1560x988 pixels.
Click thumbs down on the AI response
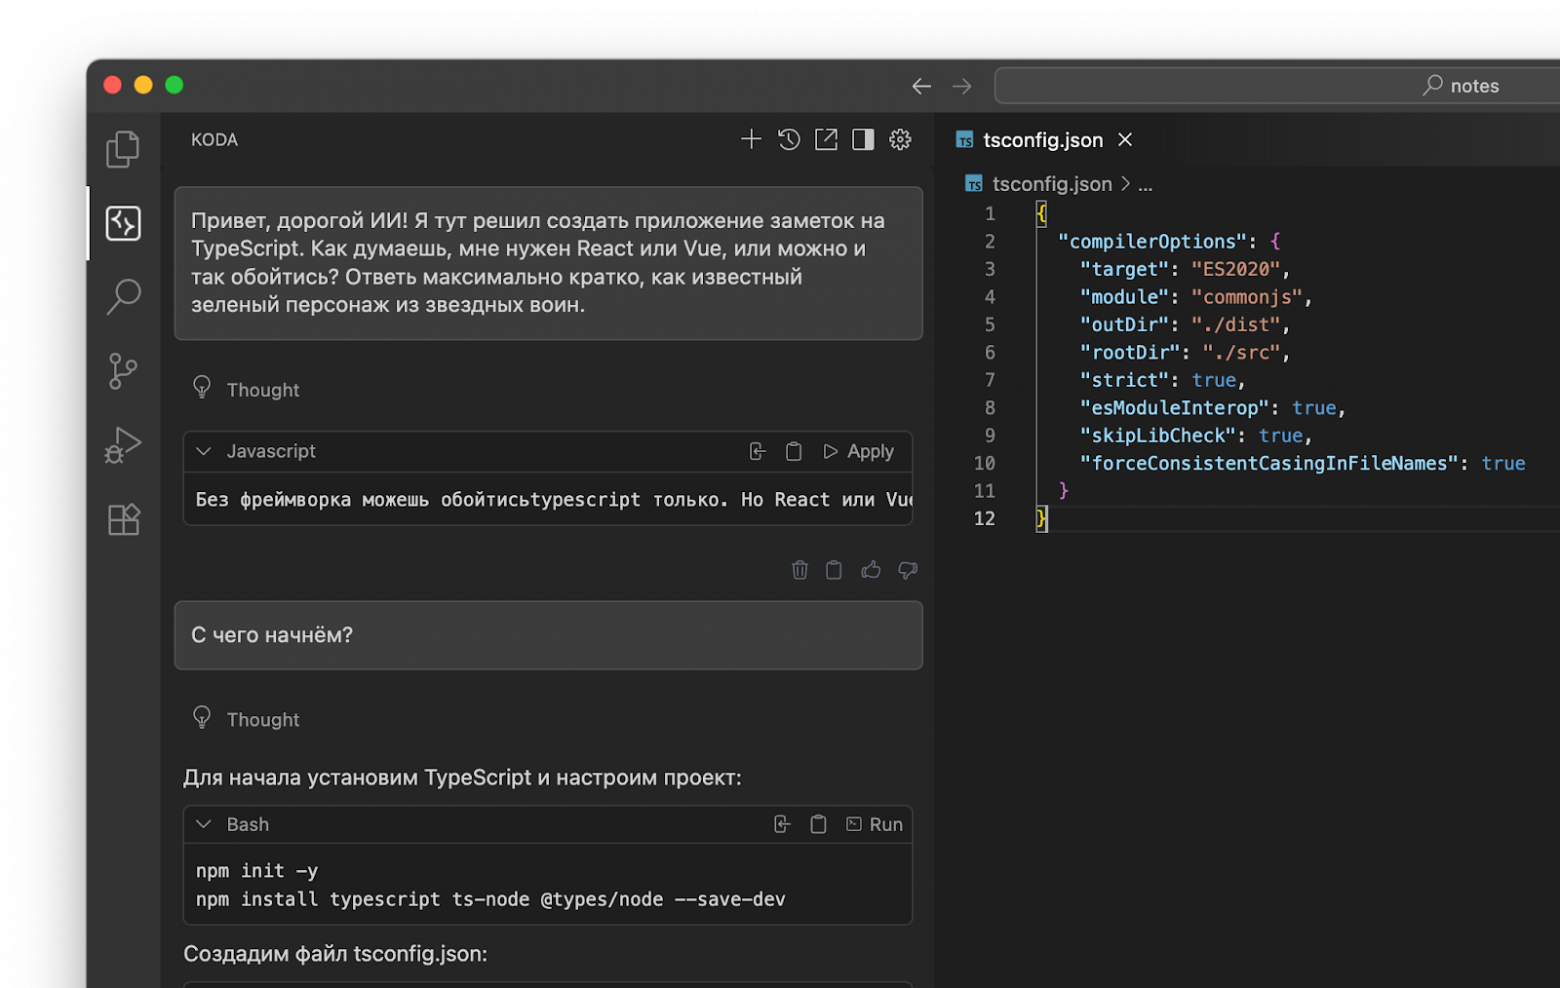pos(908,570)
